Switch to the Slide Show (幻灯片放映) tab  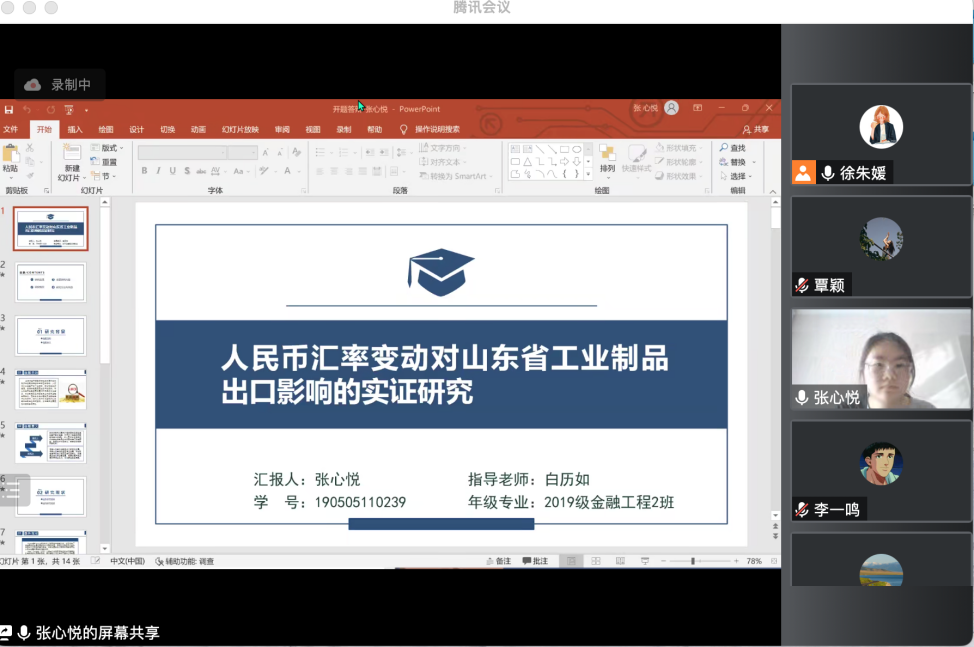click(240, 129)
